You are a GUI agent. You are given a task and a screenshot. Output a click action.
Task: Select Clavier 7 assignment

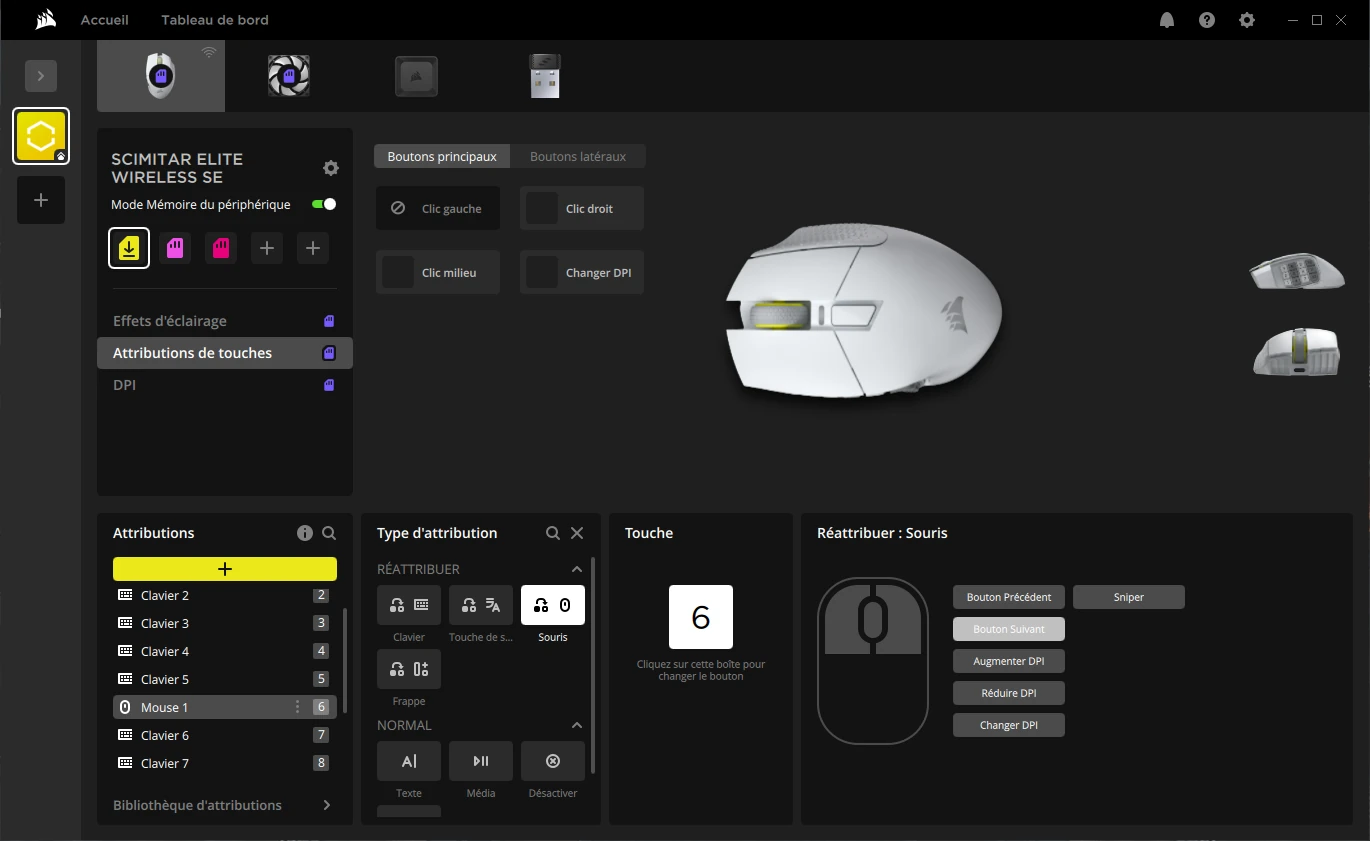pos(225,763)
